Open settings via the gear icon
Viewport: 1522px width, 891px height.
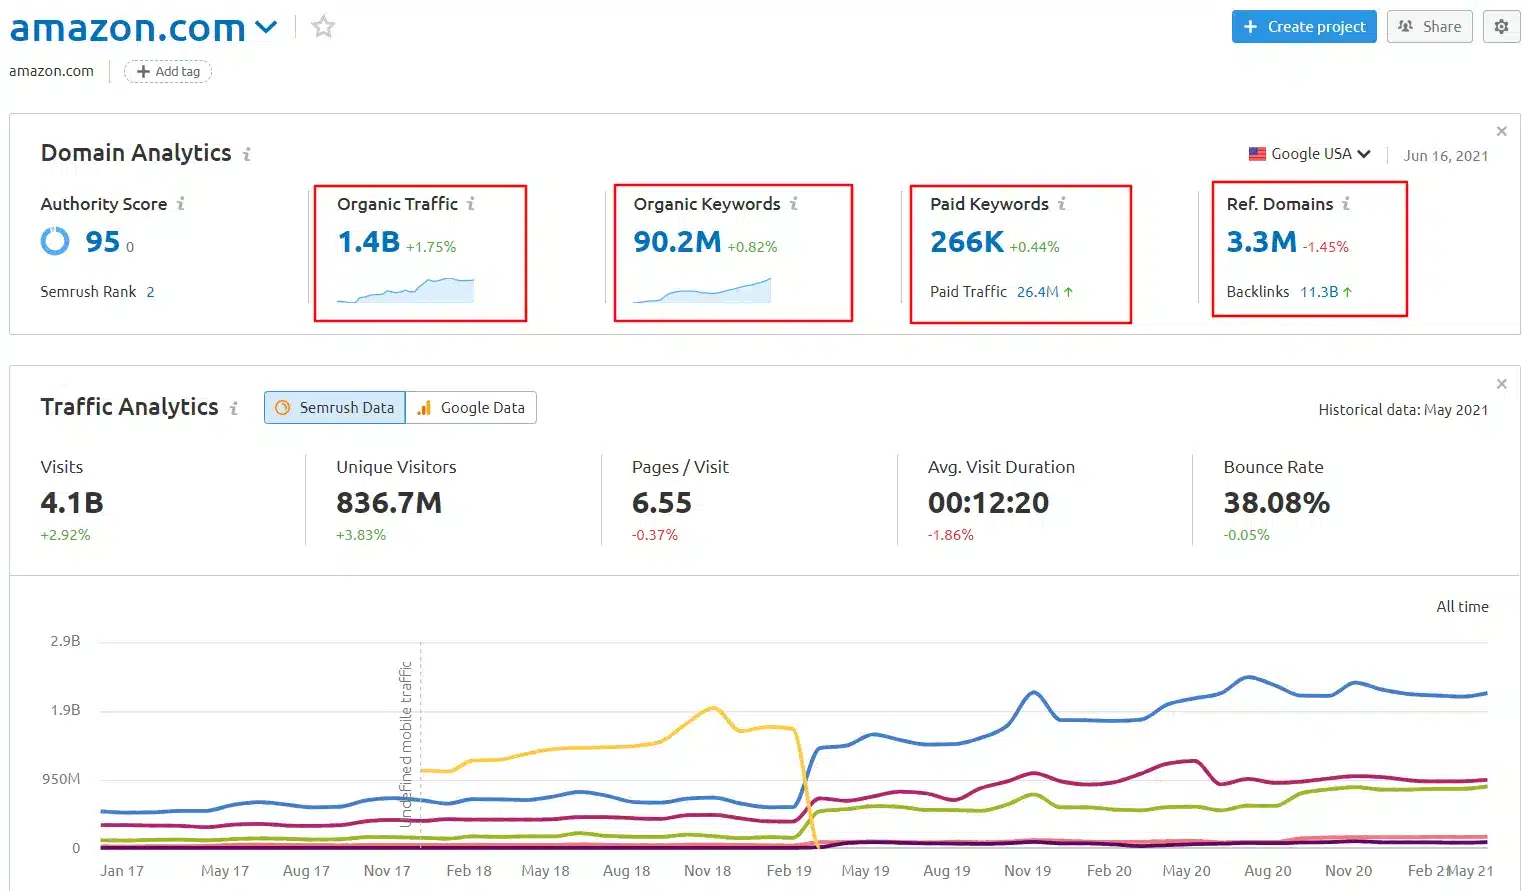[x=1501, y=27]
